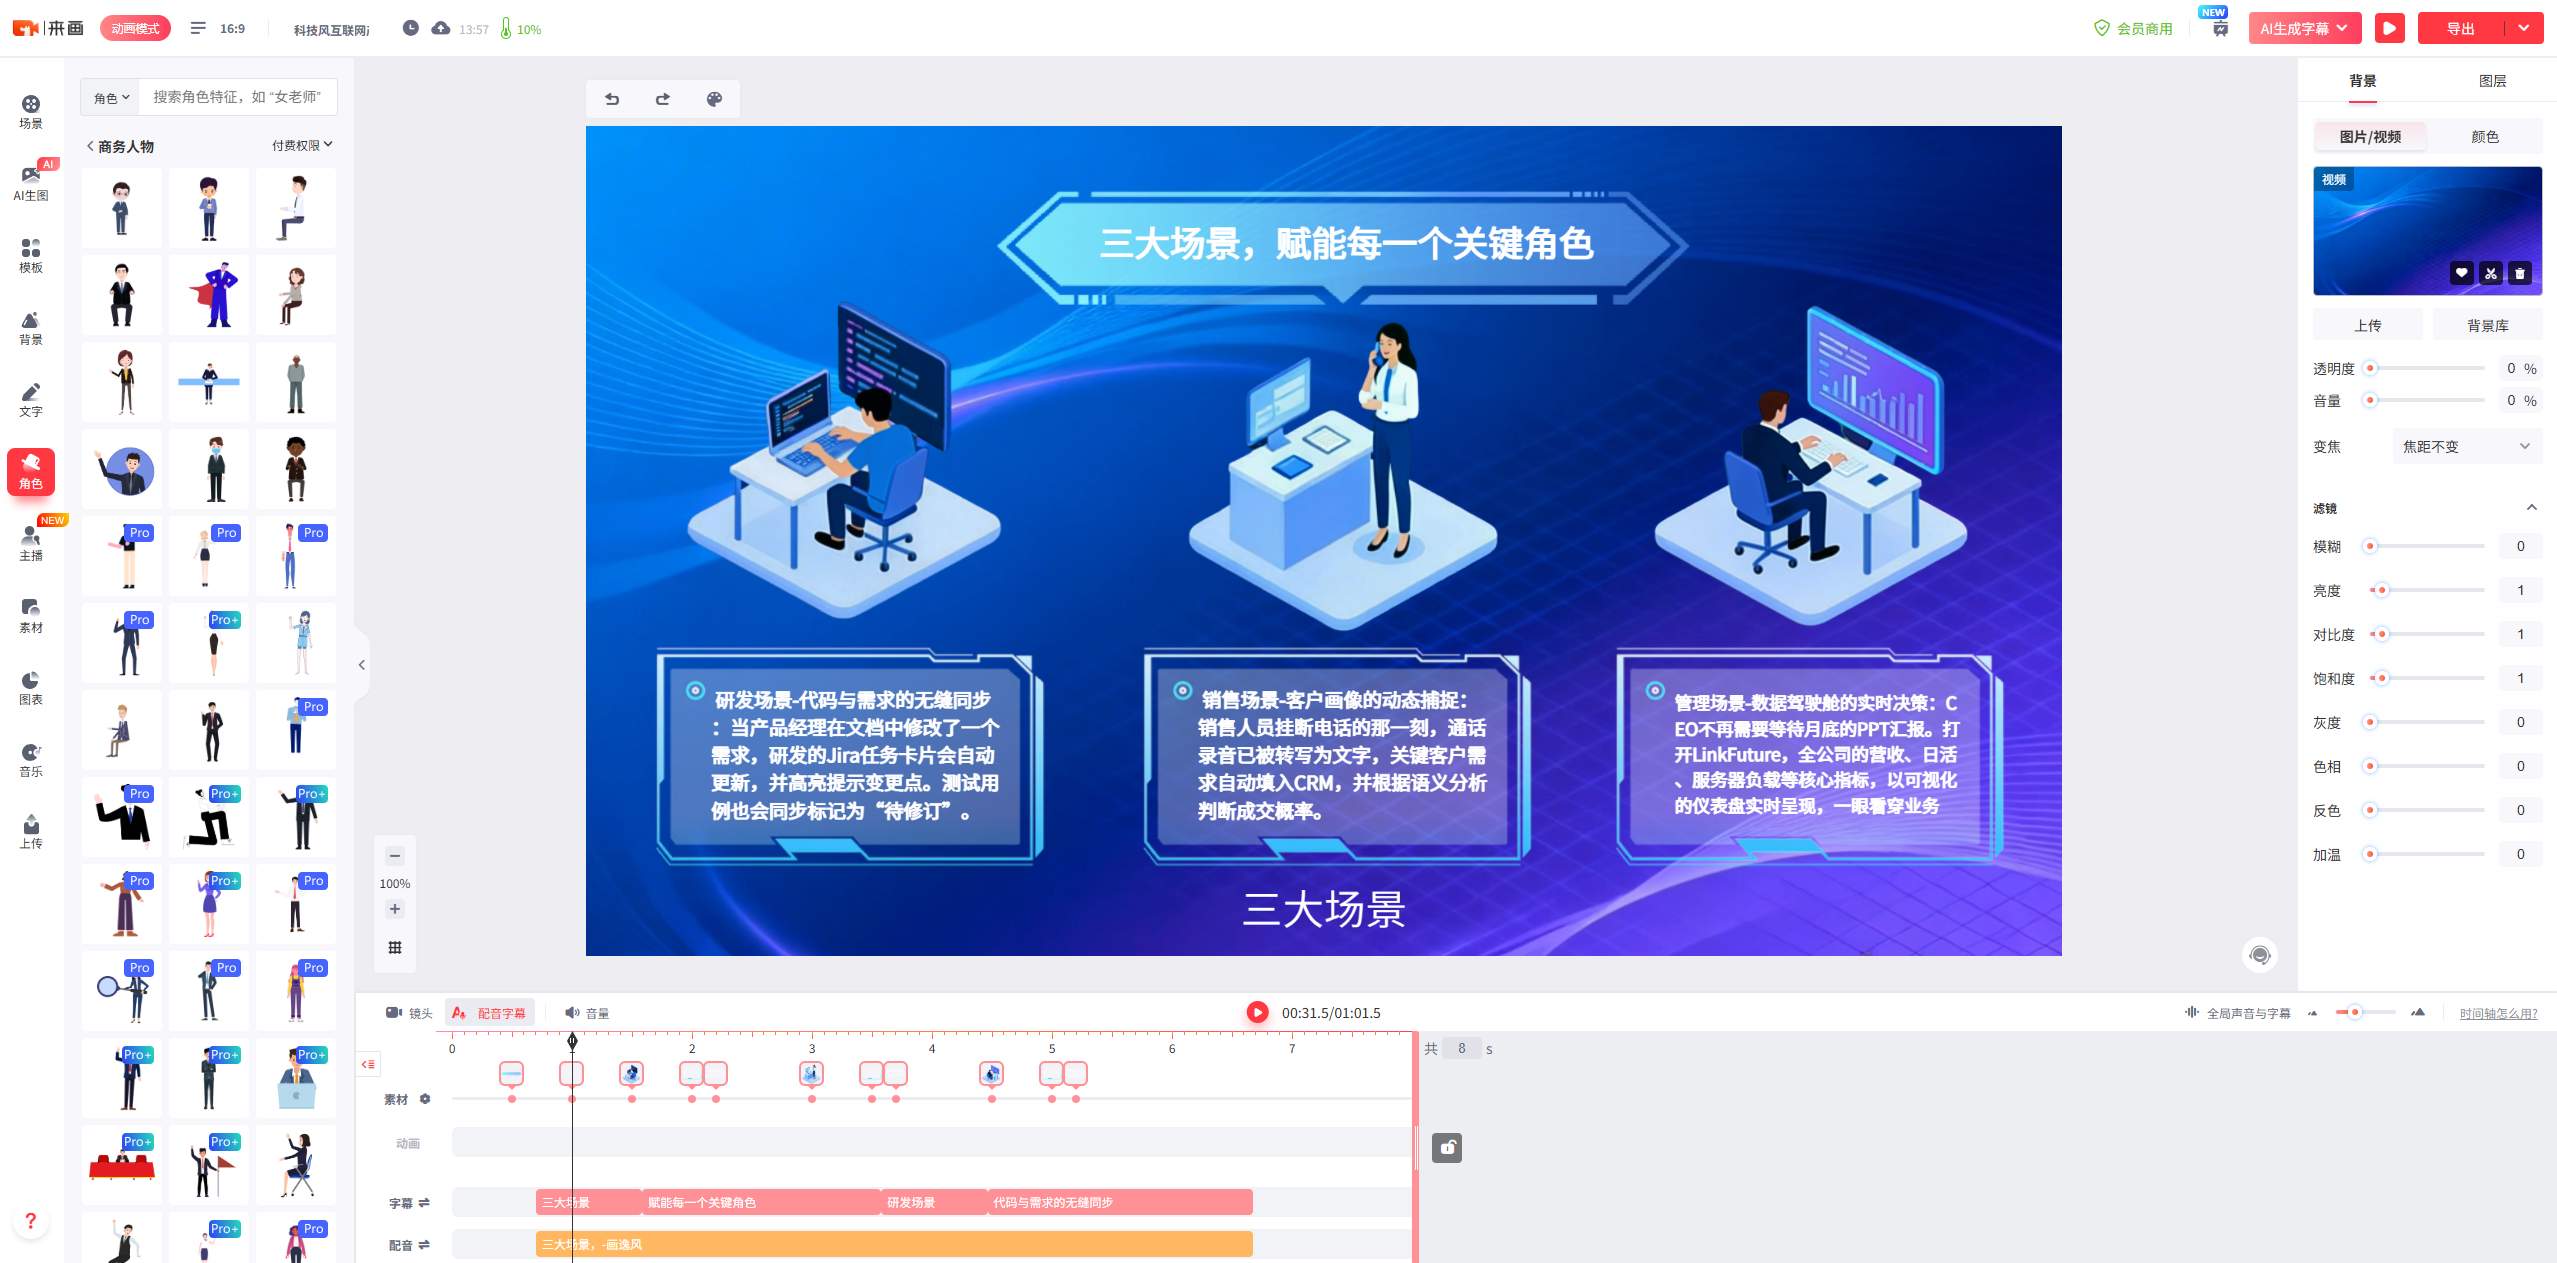
Task: Open the AI生图 sidebar panel
Action: (31, 182)
